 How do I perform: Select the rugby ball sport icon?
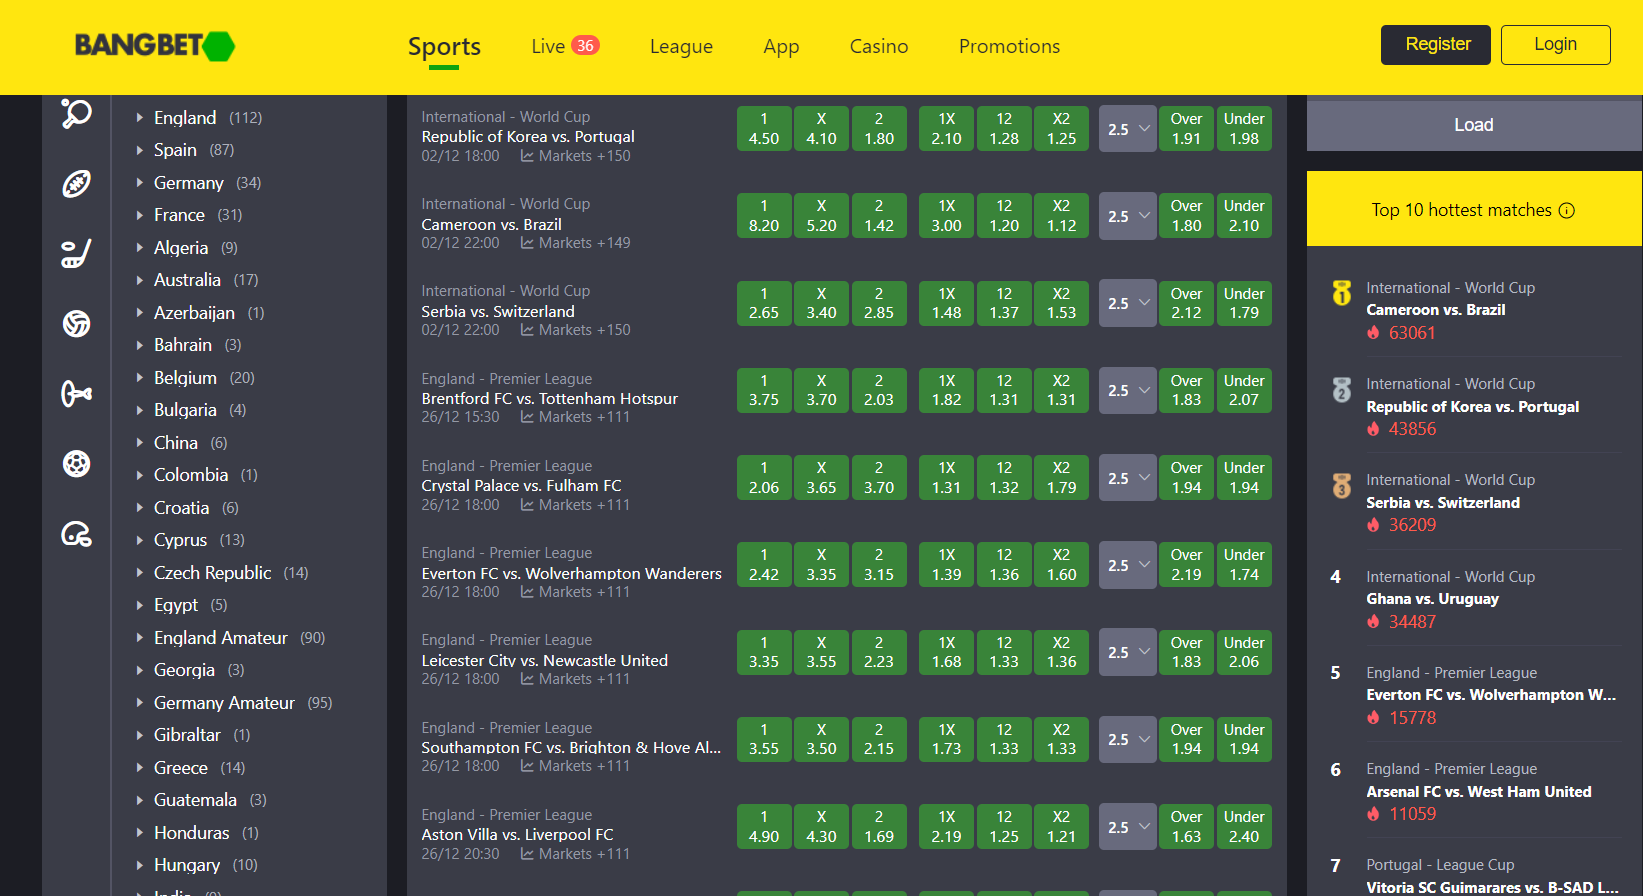(76, 184)
